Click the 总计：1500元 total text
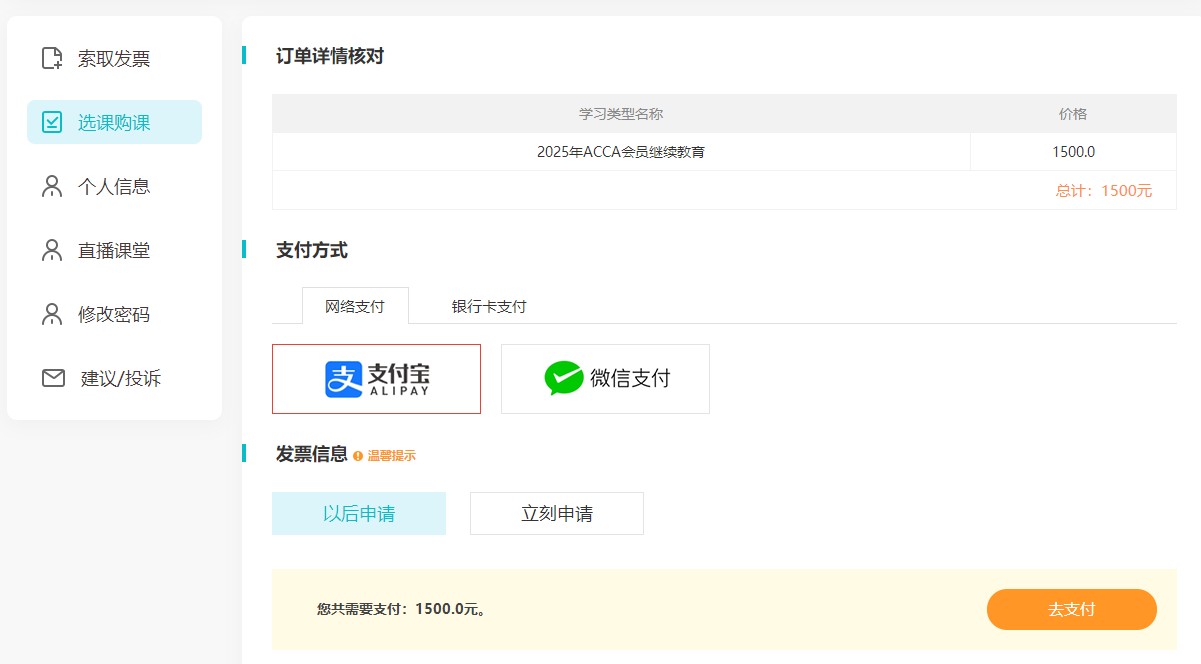 (1104, 190)
